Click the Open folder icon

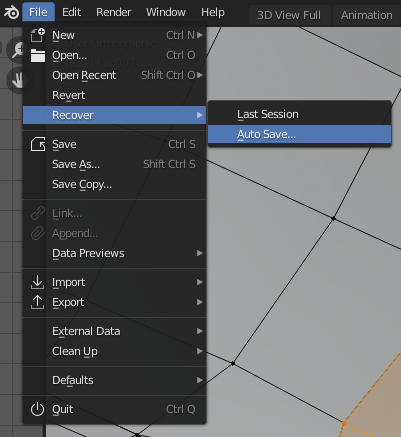[x=38, y=55]
